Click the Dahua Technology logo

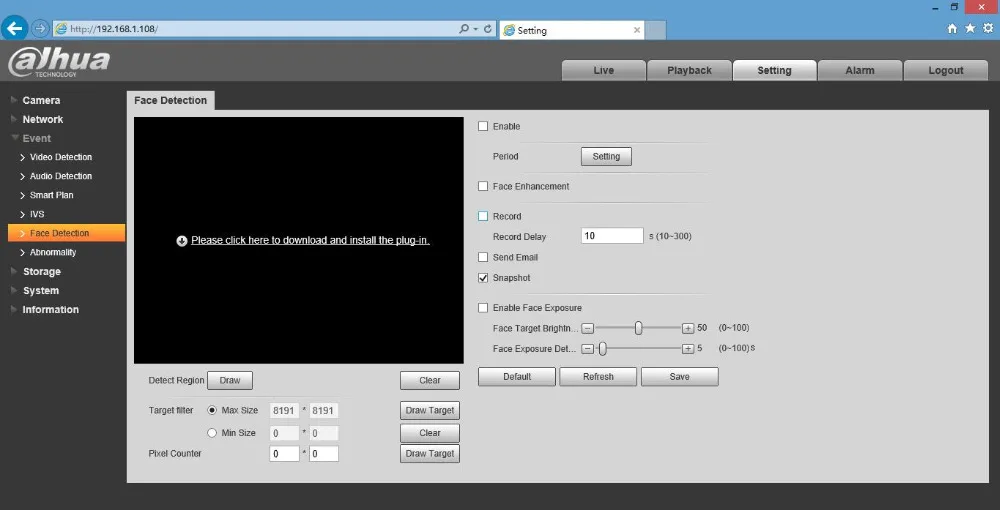[59, 62]
